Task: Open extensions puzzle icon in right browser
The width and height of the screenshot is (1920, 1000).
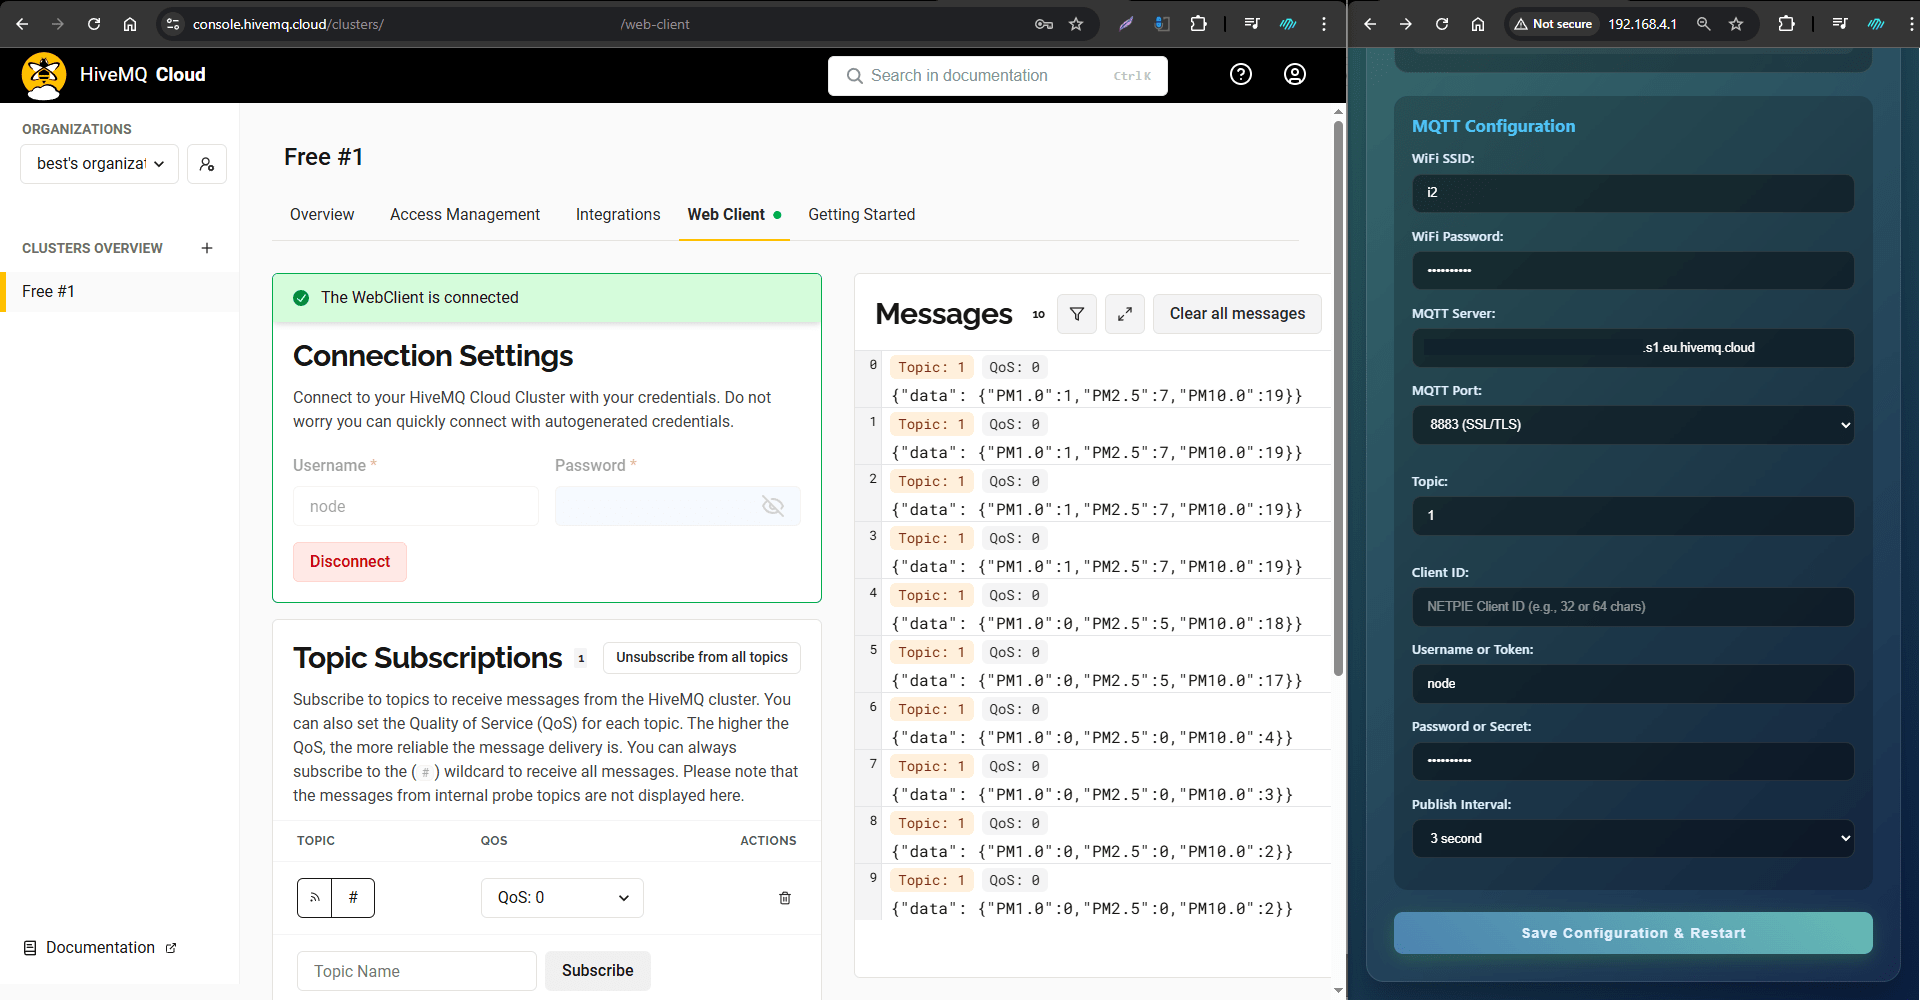Action: click(x=1786, y=24)
